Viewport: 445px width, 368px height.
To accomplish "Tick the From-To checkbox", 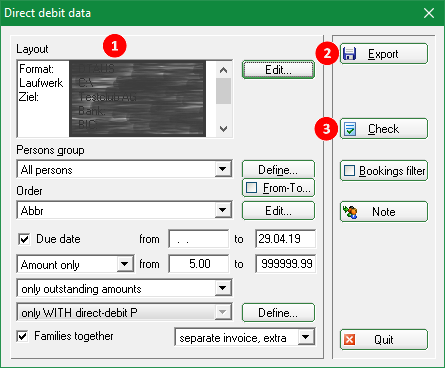I will pyautogui.click(x=251, y=188).
